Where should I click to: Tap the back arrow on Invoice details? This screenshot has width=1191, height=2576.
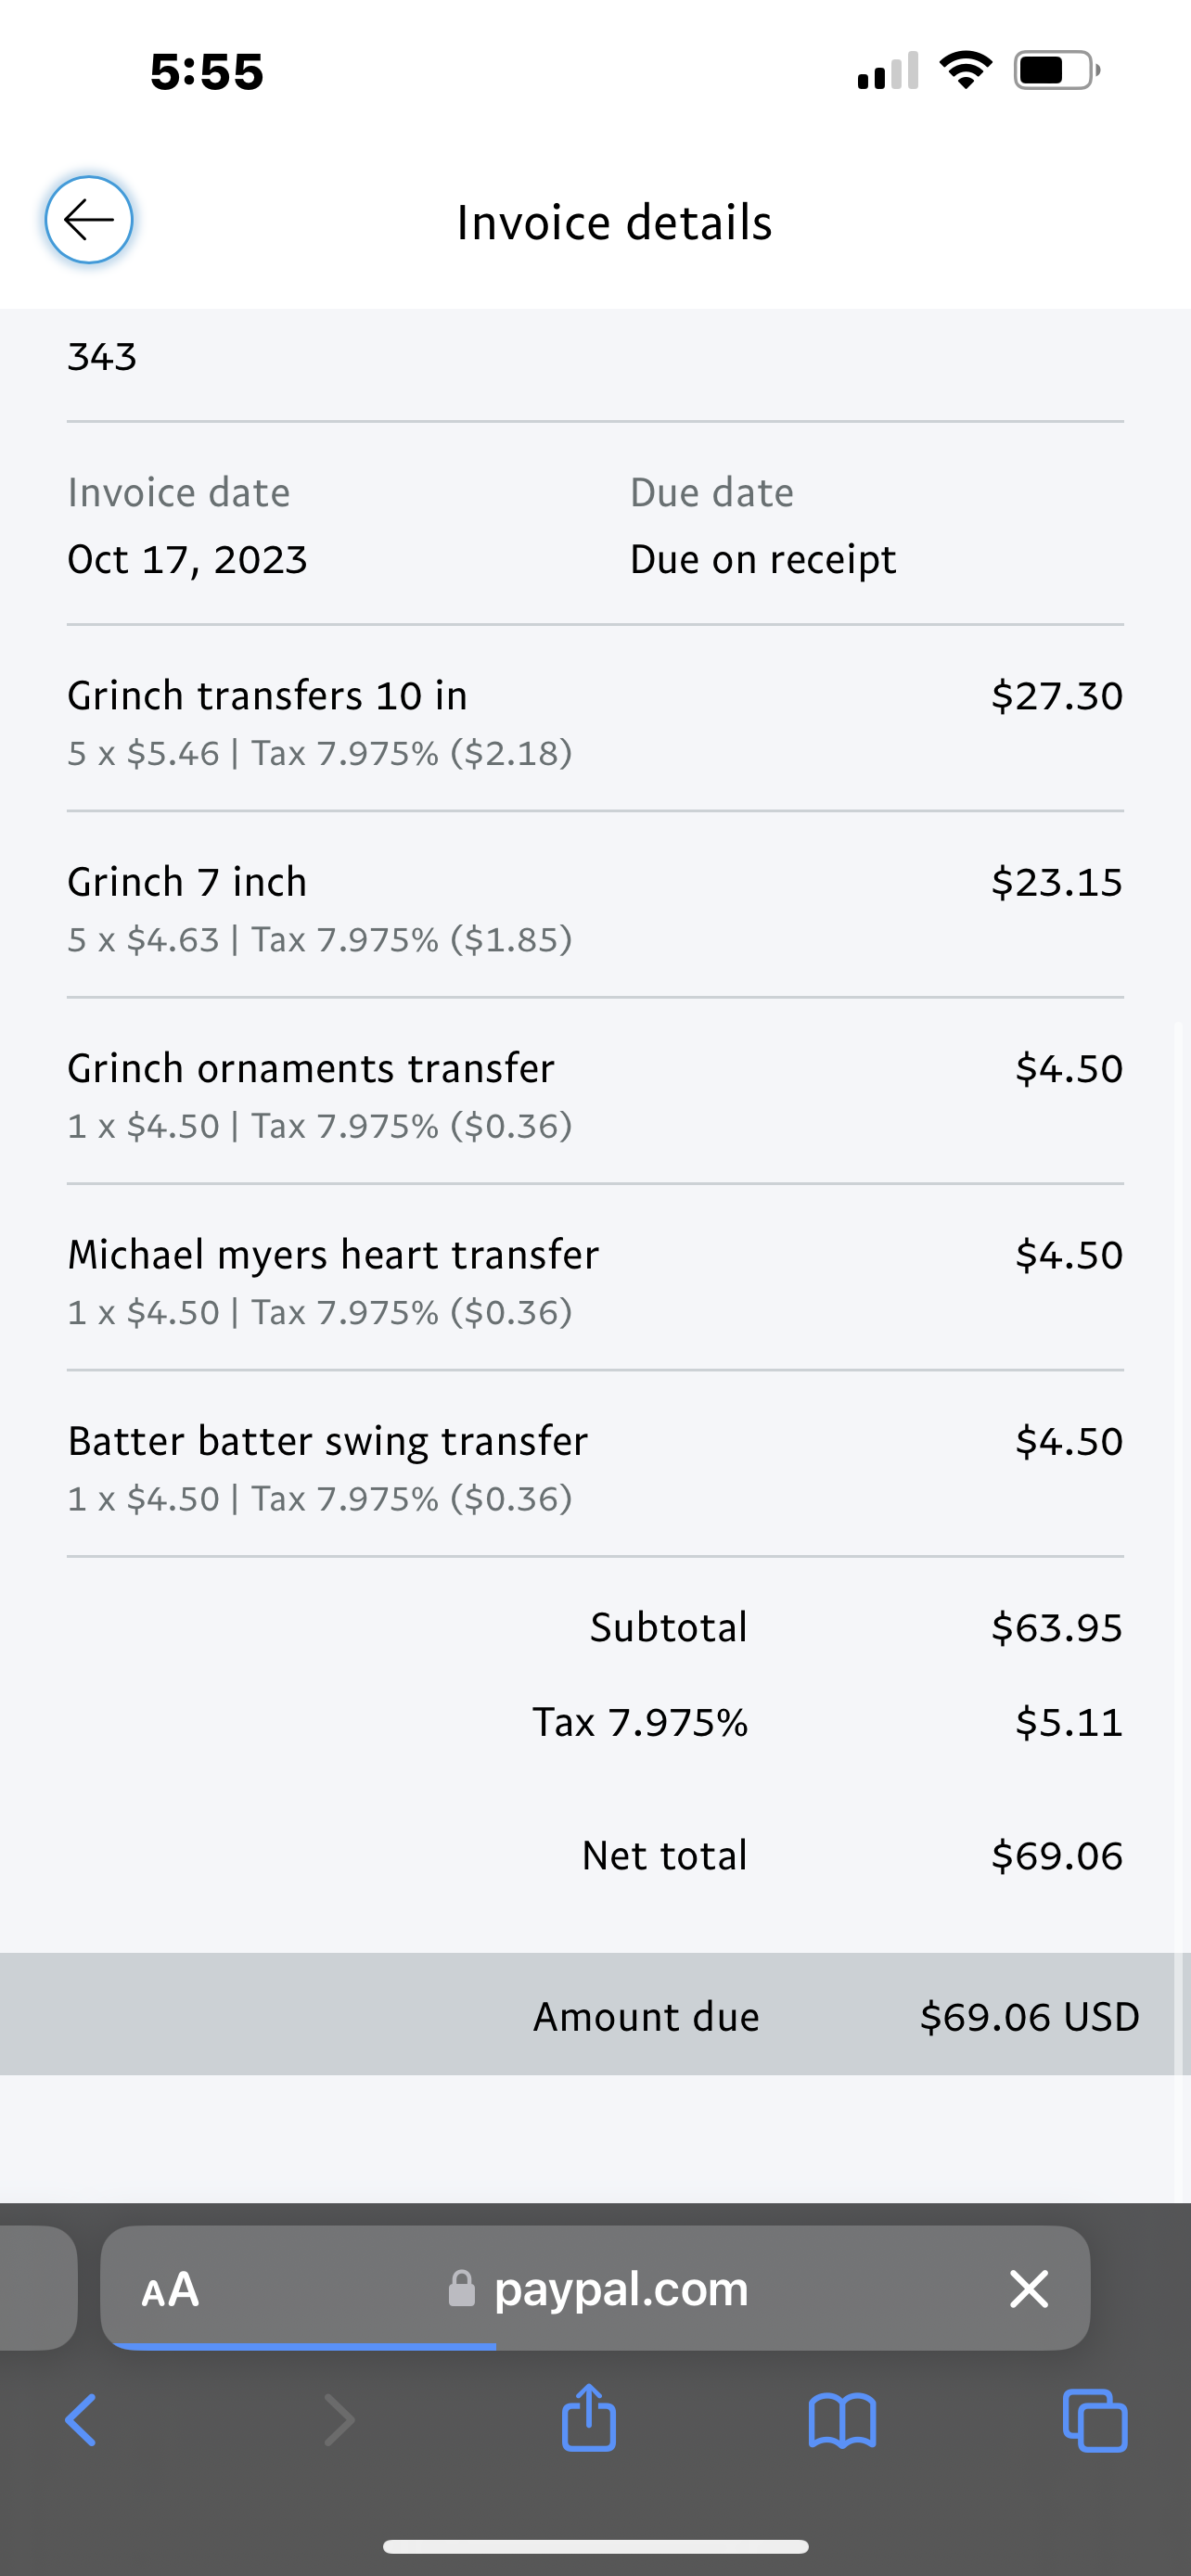pyautogui.click(x=89, y=220)
